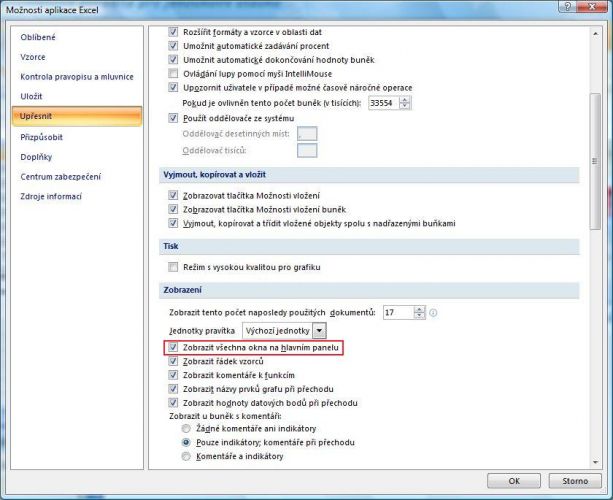Image resolution: width=613 pixels, height=500 pixels.
Task: Click the scrollbar down arrow
Action: pos(595,462)
